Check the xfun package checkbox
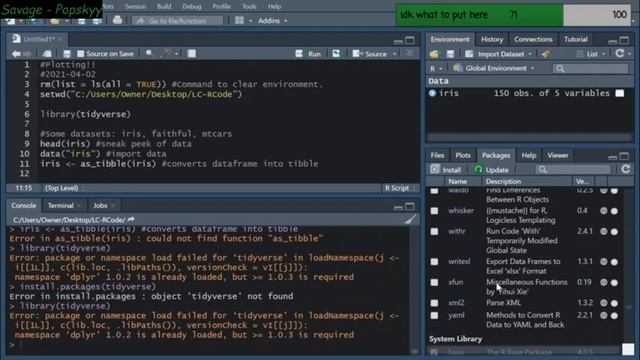 tap(434, 282)
